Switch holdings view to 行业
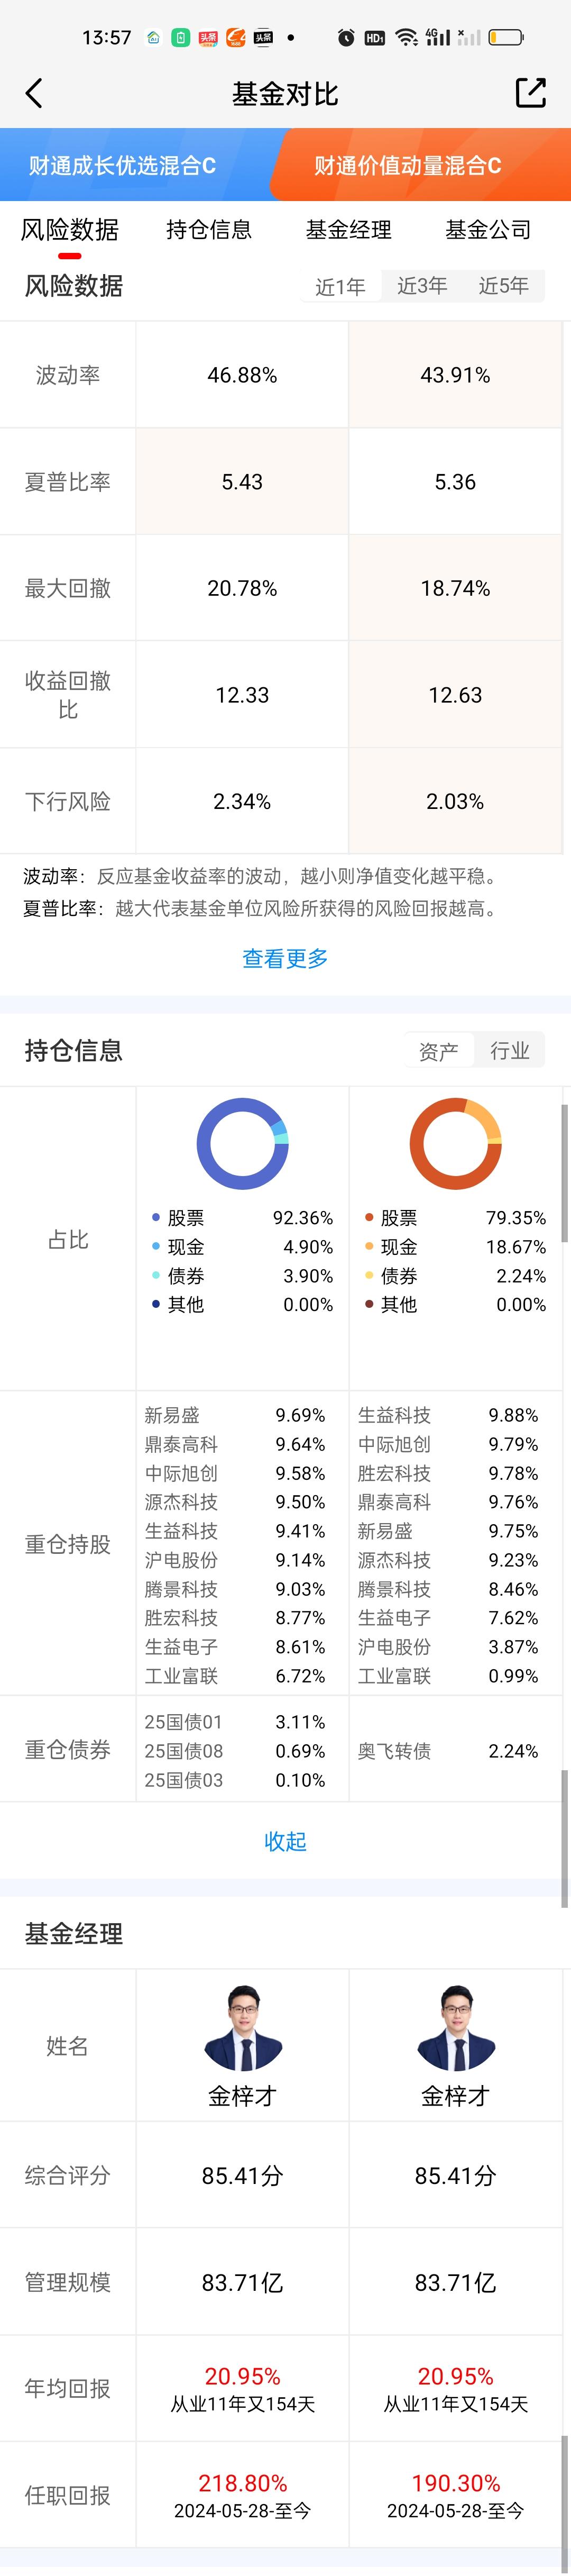 pos(509,1050)
